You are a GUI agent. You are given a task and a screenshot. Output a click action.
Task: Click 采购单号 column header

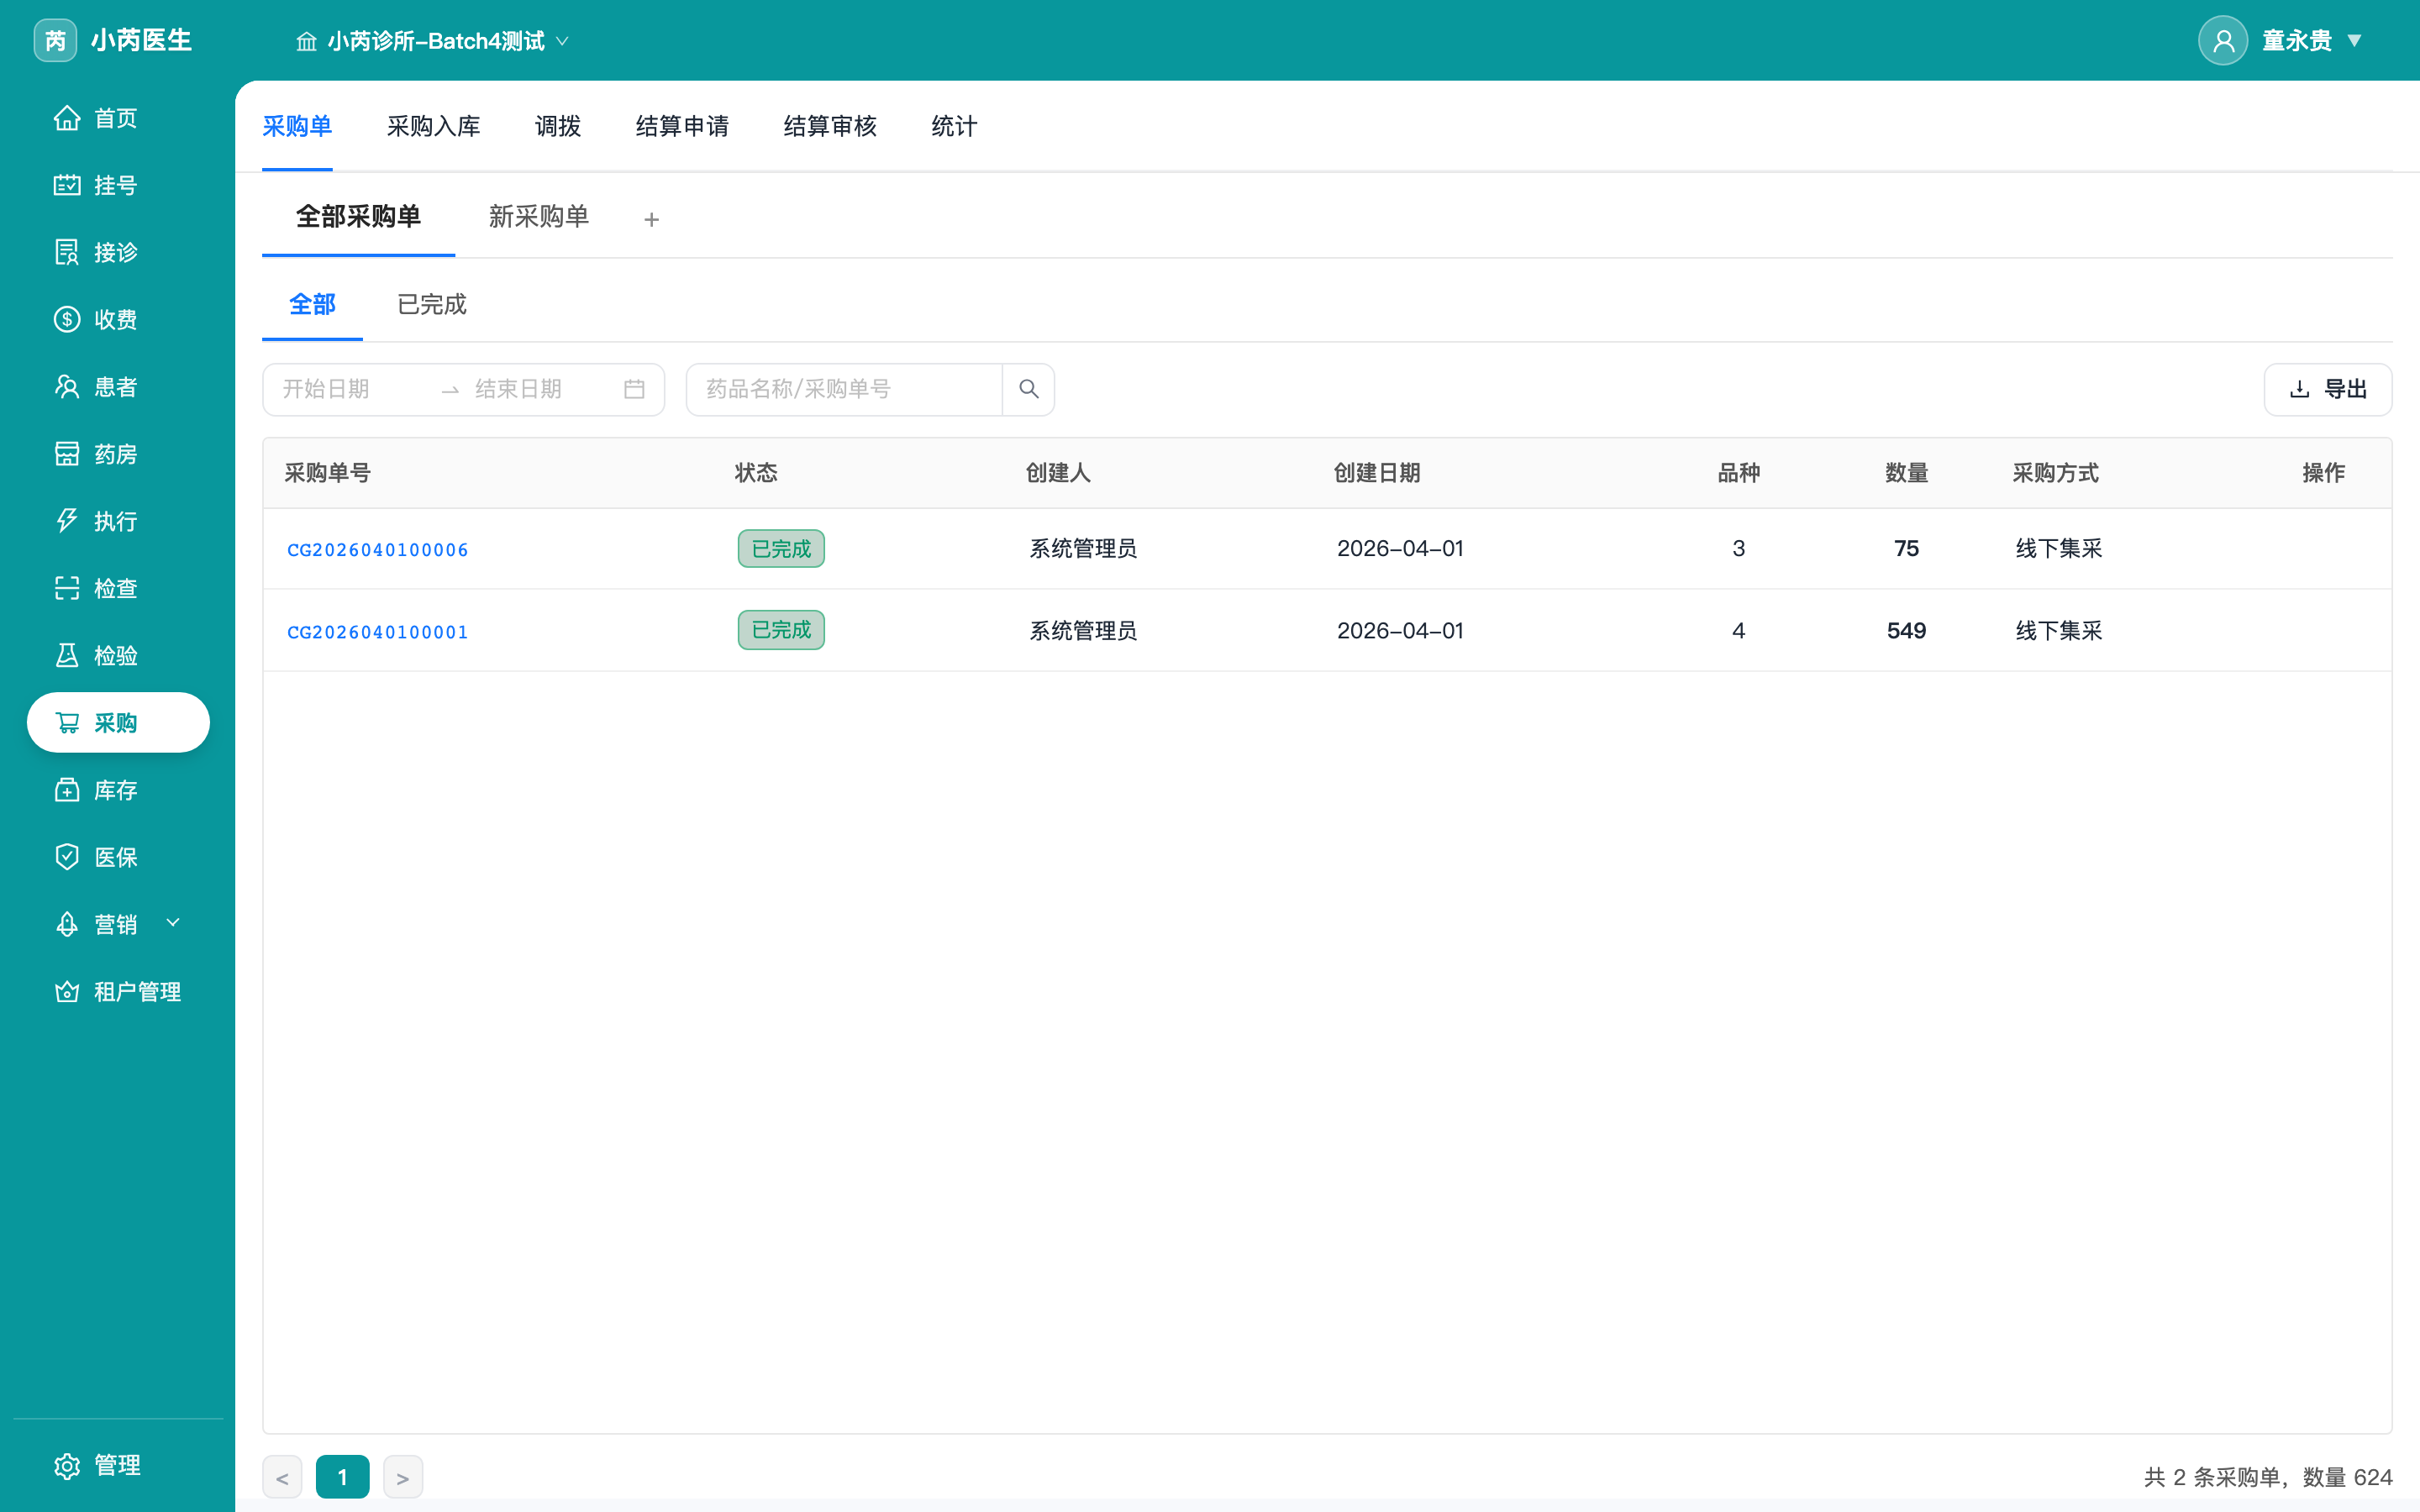(328, 473)
